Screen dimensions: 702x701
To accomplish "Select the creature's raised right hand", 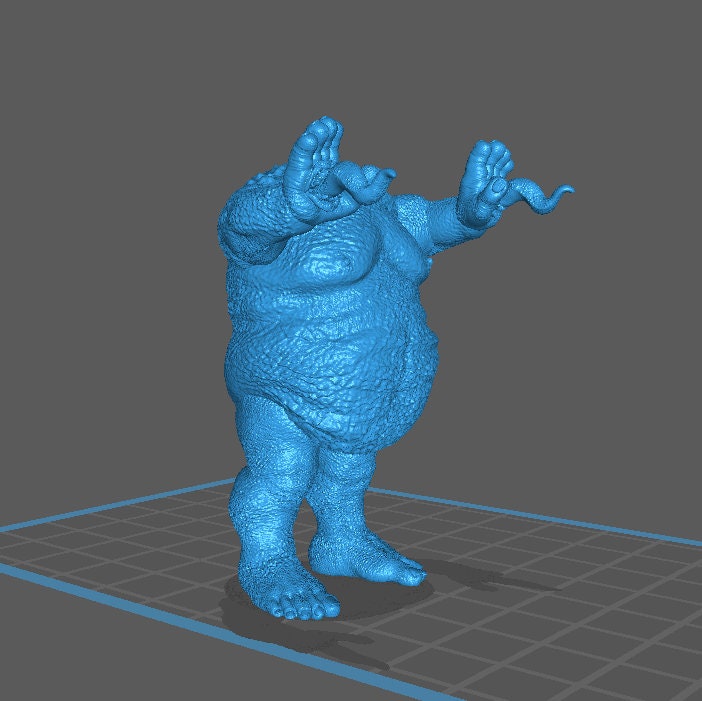I will [486, 180].
